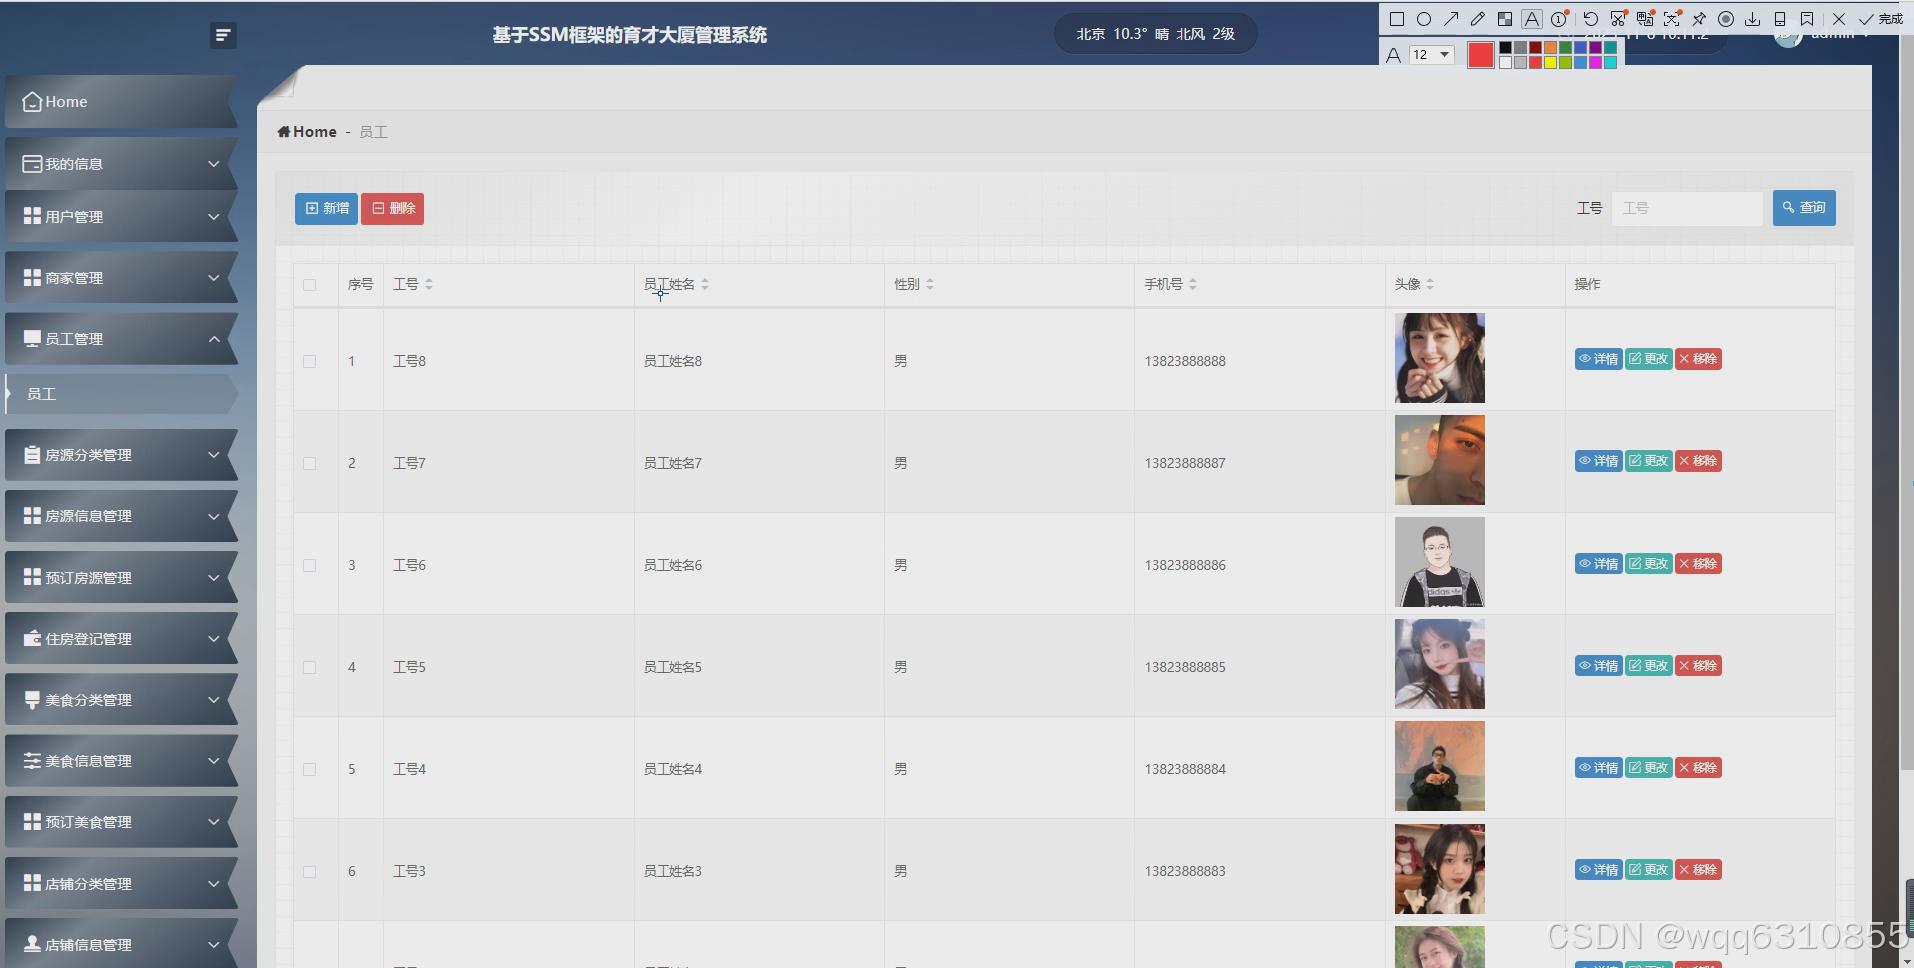The height and width of the screenshot is (968, 1914).
Task: Select the arrow annotation tool
Action: (1451, 19)
